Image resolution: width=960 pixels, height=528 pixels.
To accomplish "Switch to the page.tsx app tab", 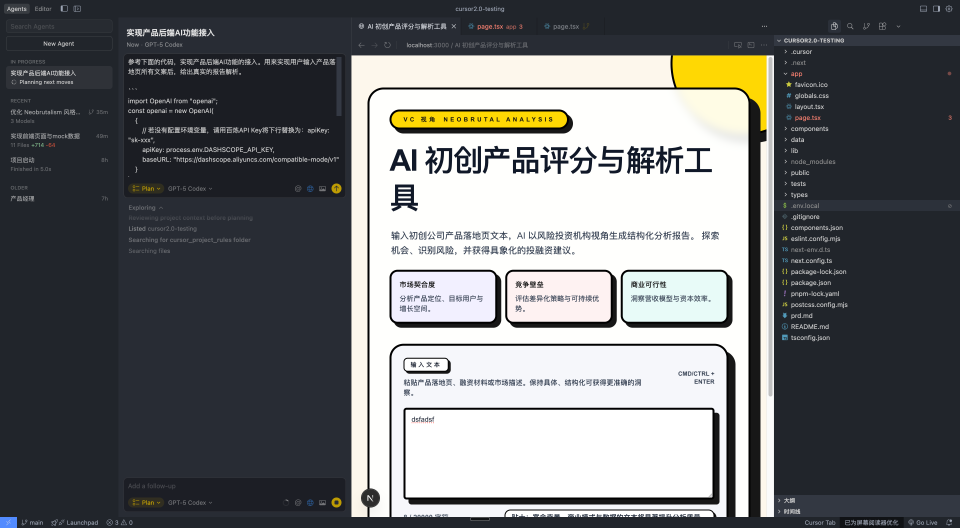I will 499,26.
